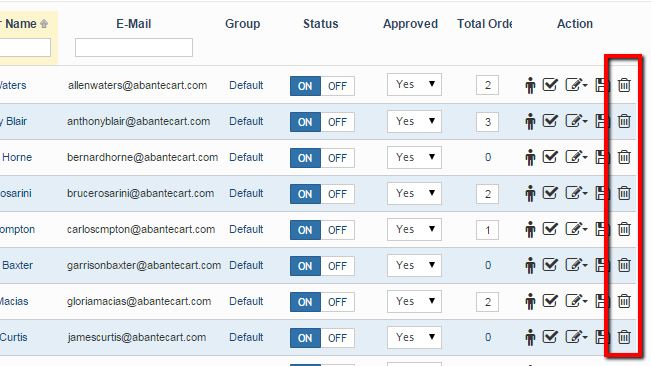Click the E-Mail column header

134,24
